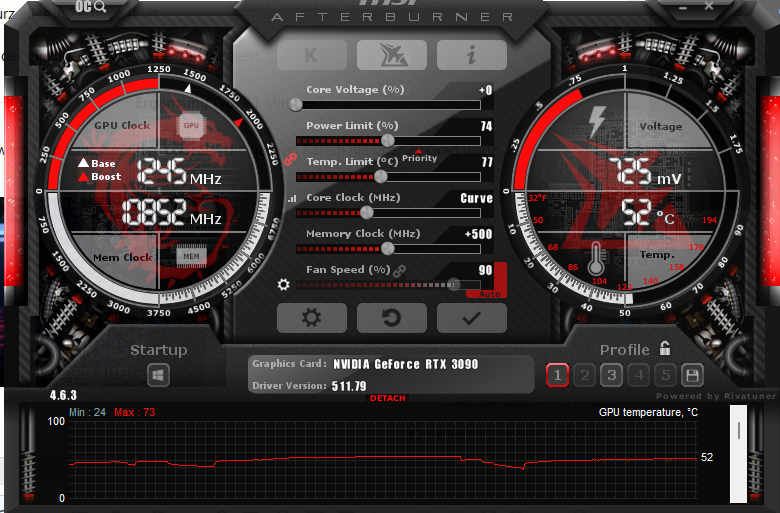The image size is (780, 513).
Task: Click the graphics card name NVIDIA GeForce RTX 3090
Action: [x=405, y=364]
